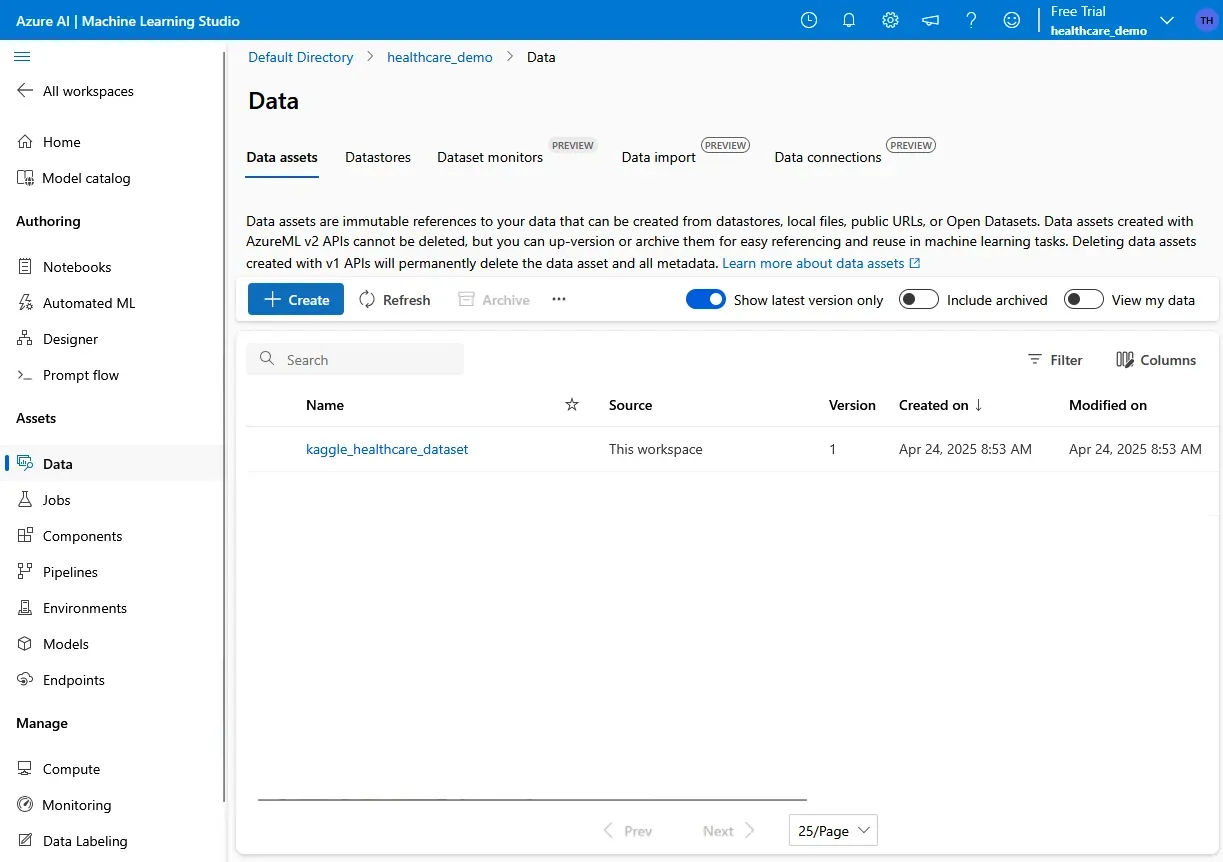The width and height of the screenshot is (1223, 862).
Task: Open the more options ellipsis next to Archive
Action: point(558,299)
